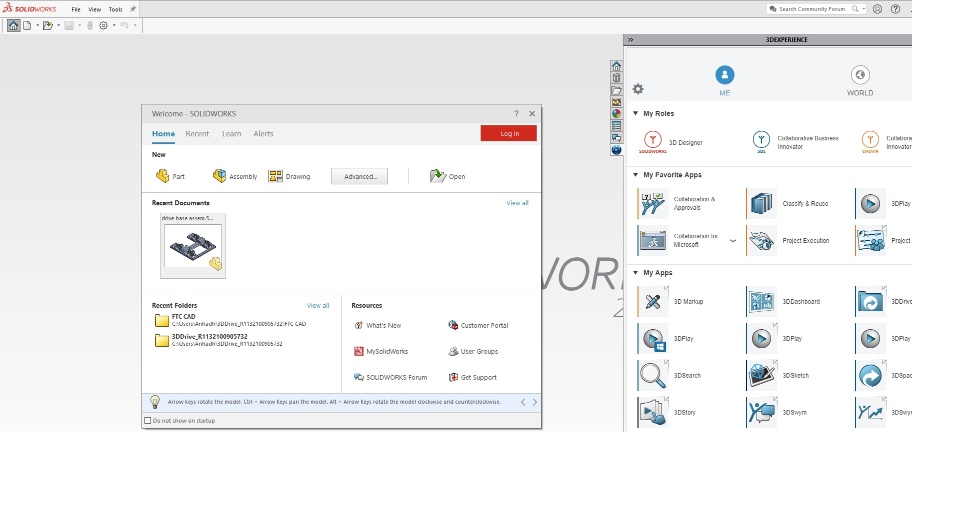Image resolution: width=960 pixels, height=520 pixels.
Task: Open the 3DEXPERIENCE globe task pane tab
Action: click(617, 149)
